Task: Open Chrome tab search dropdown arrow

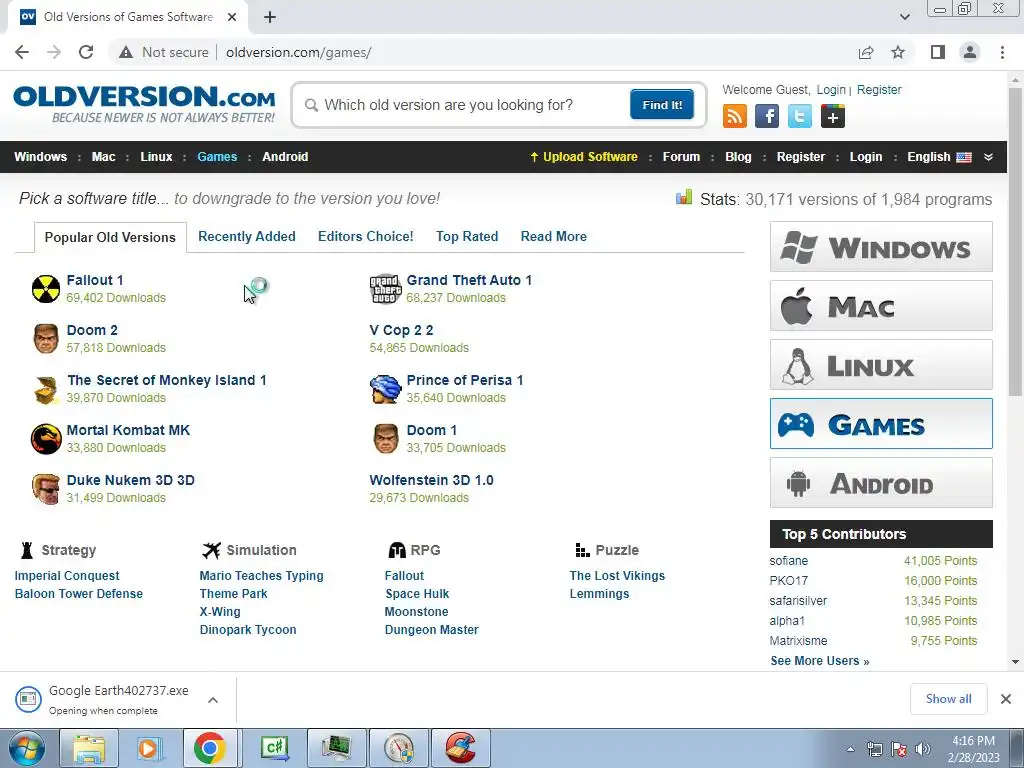Action: pos(904,17)
